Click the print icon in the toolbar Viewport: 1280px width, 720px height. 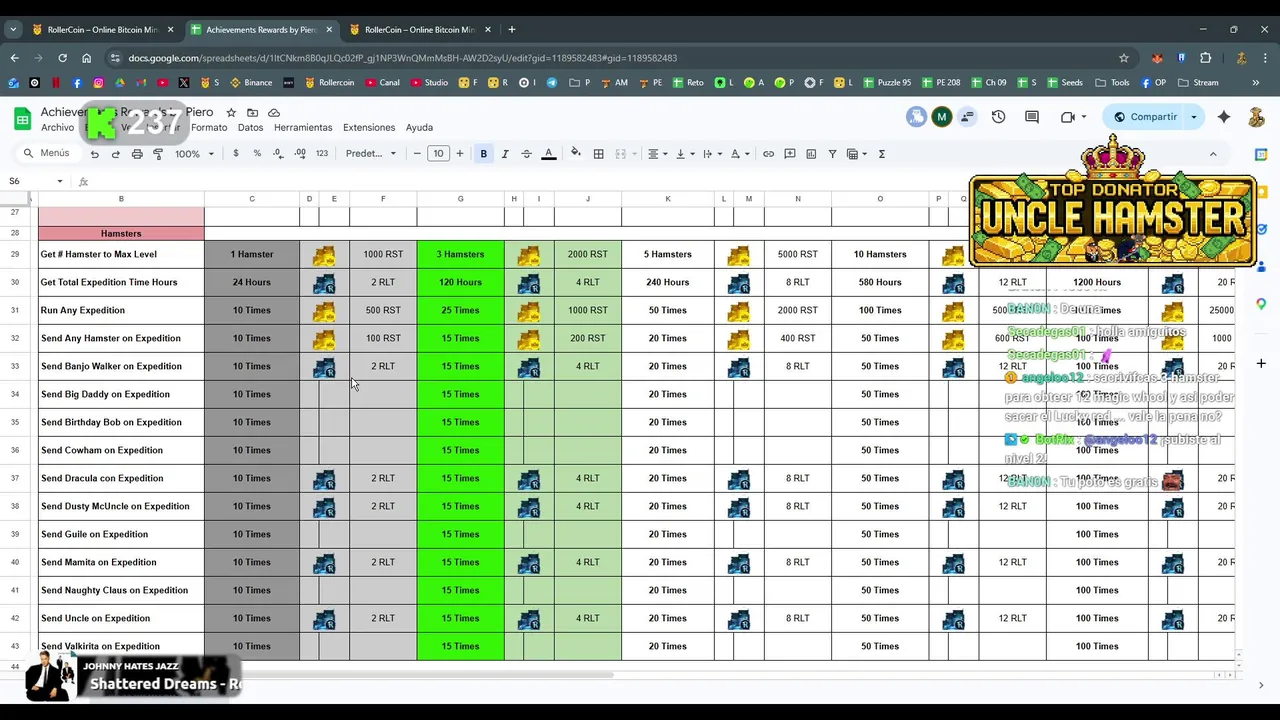(x=137, y=154)
